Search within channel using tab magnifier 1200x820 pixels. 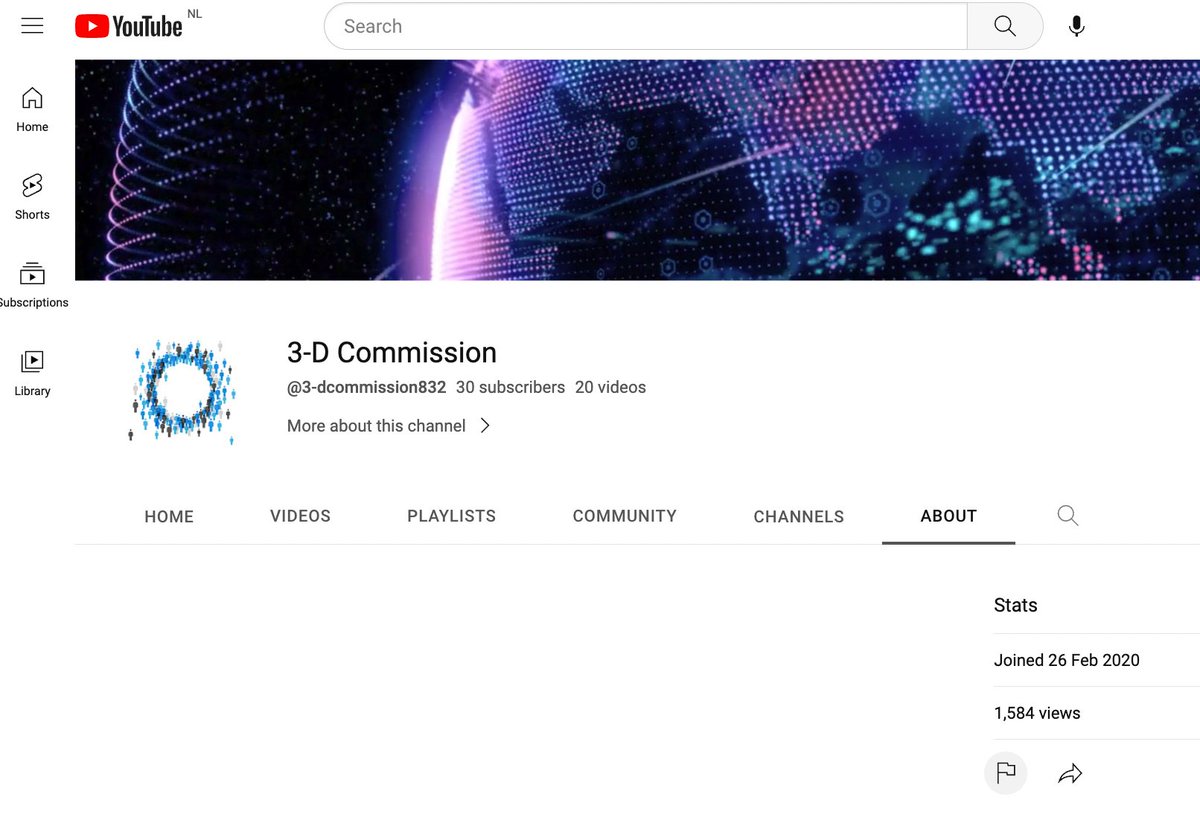pyautogui.click(x=1067, y=516)
